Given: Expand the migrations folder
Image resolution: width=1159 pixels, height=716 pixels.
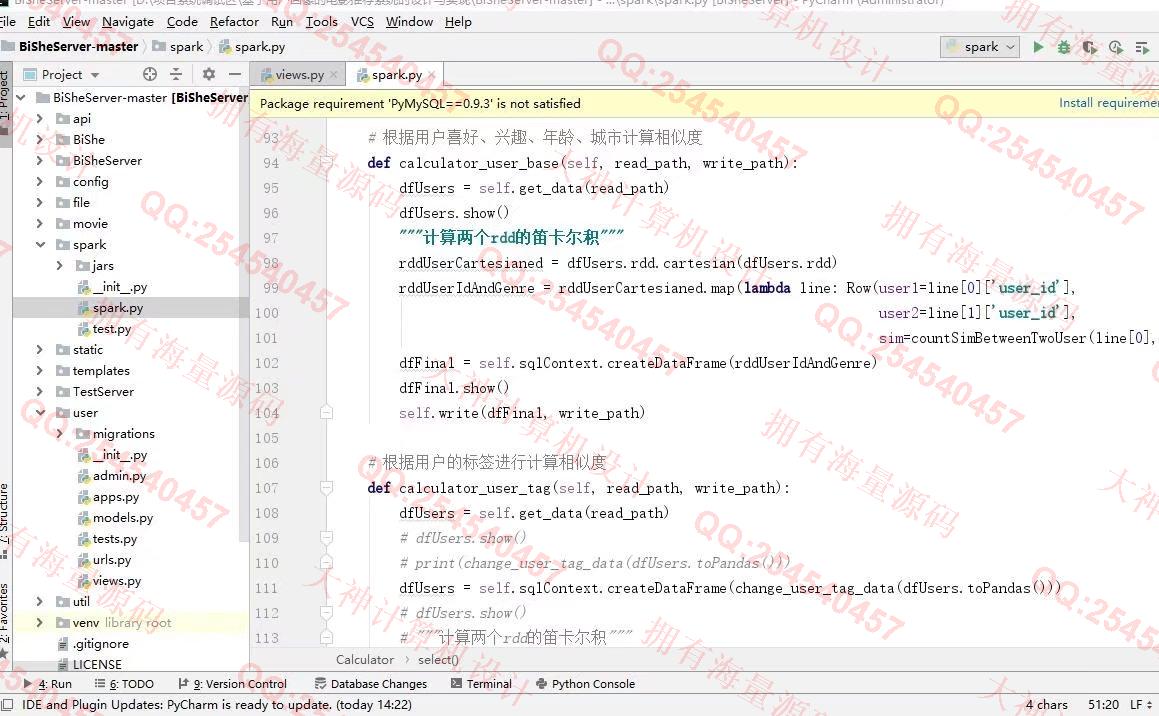Looking at the screenshot, I should point(60,433).
